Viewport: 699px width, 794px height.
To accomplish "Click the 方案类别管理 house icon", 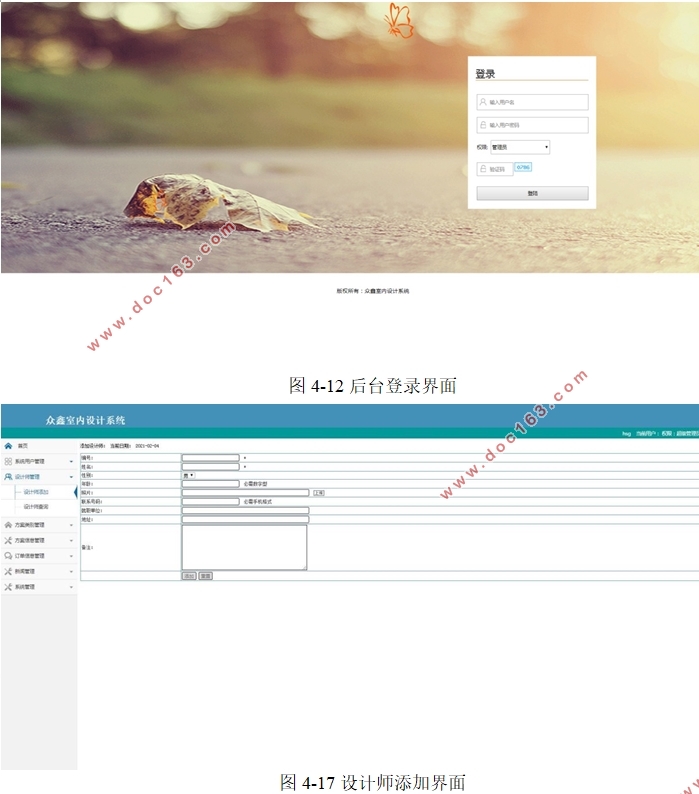I will (8, 525).
